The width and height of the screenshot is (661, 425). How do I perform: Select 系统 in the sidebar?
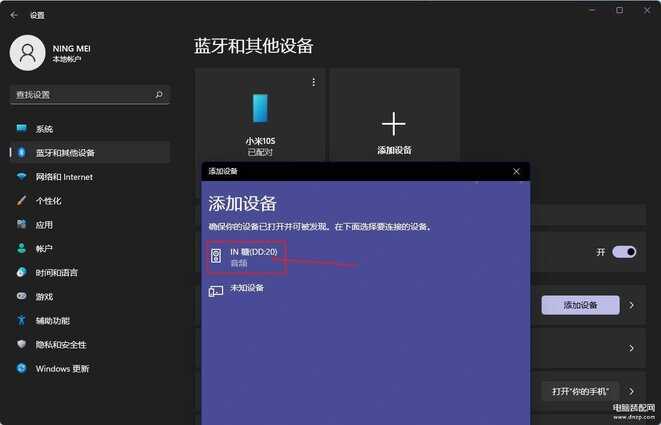(90, 129)
